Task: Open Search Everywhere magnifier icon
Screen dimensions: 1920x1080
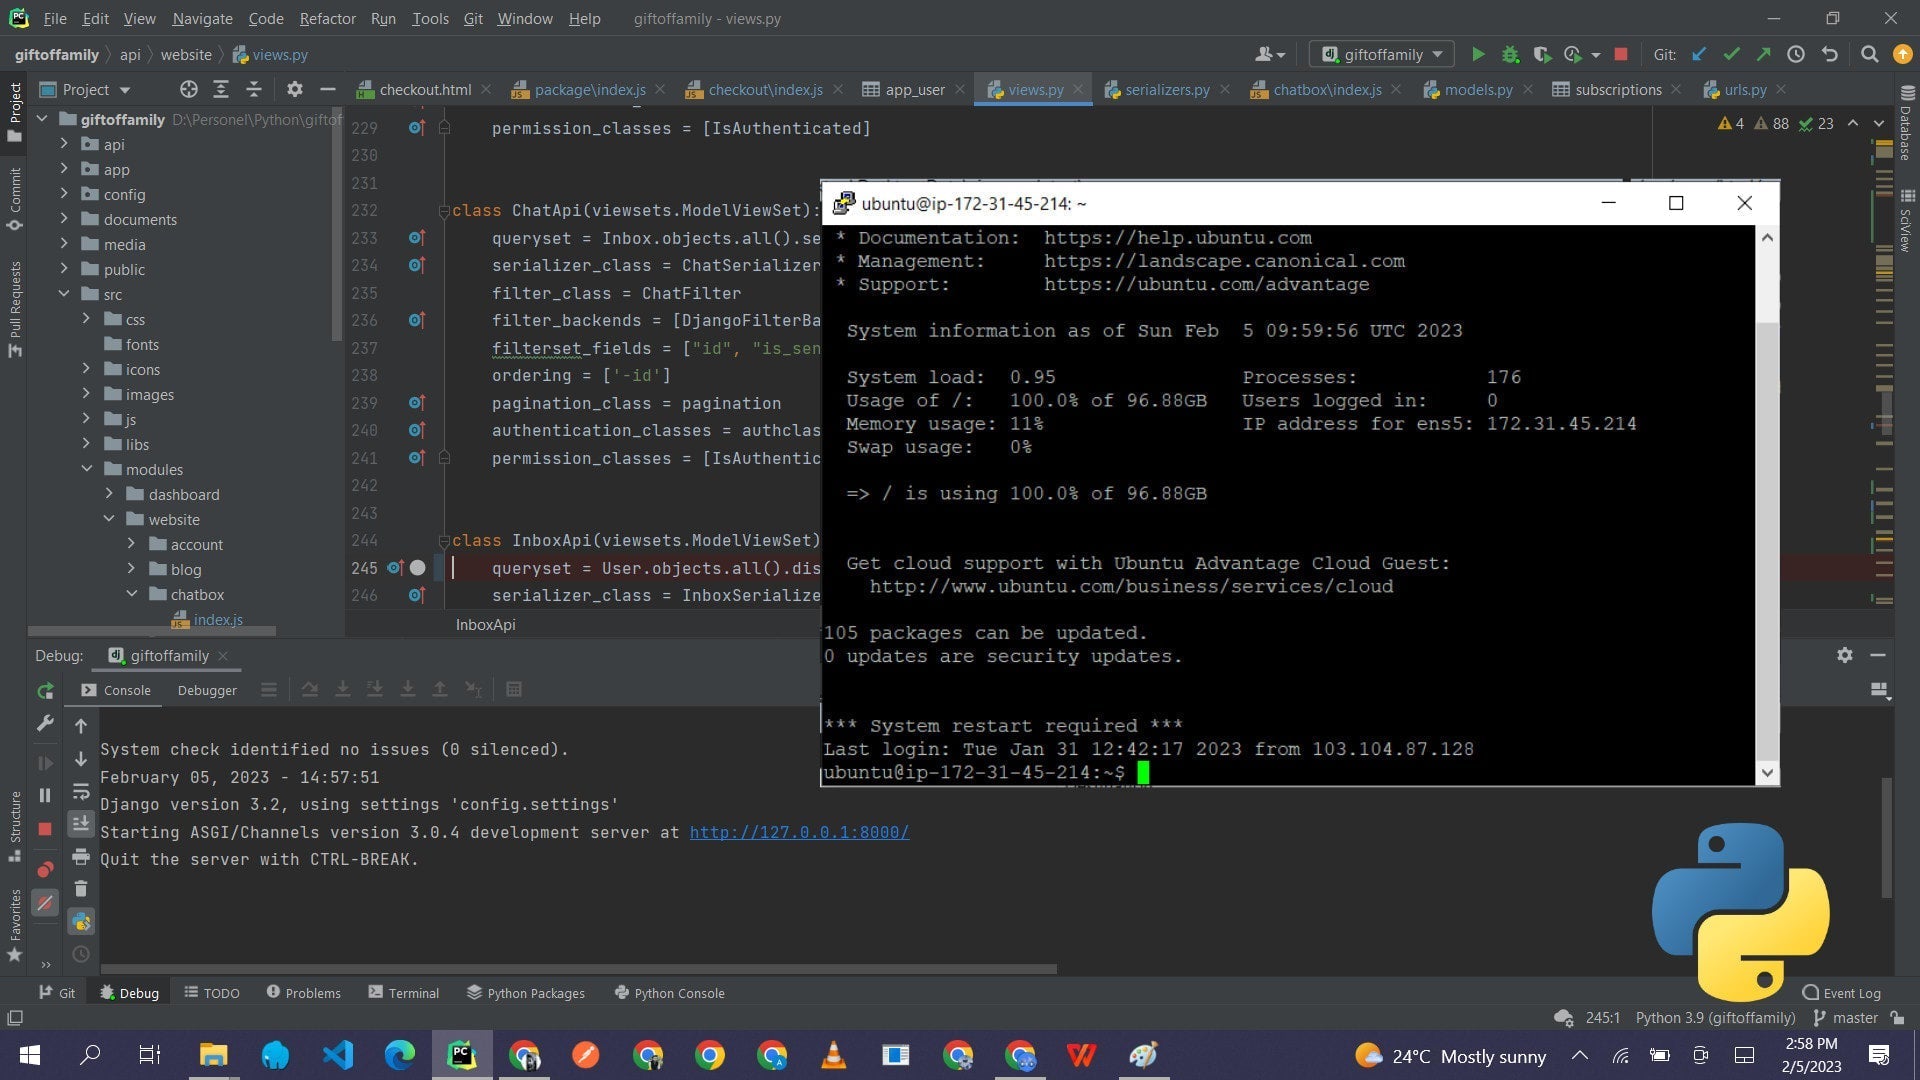Action: click(x=1869, y=54)
